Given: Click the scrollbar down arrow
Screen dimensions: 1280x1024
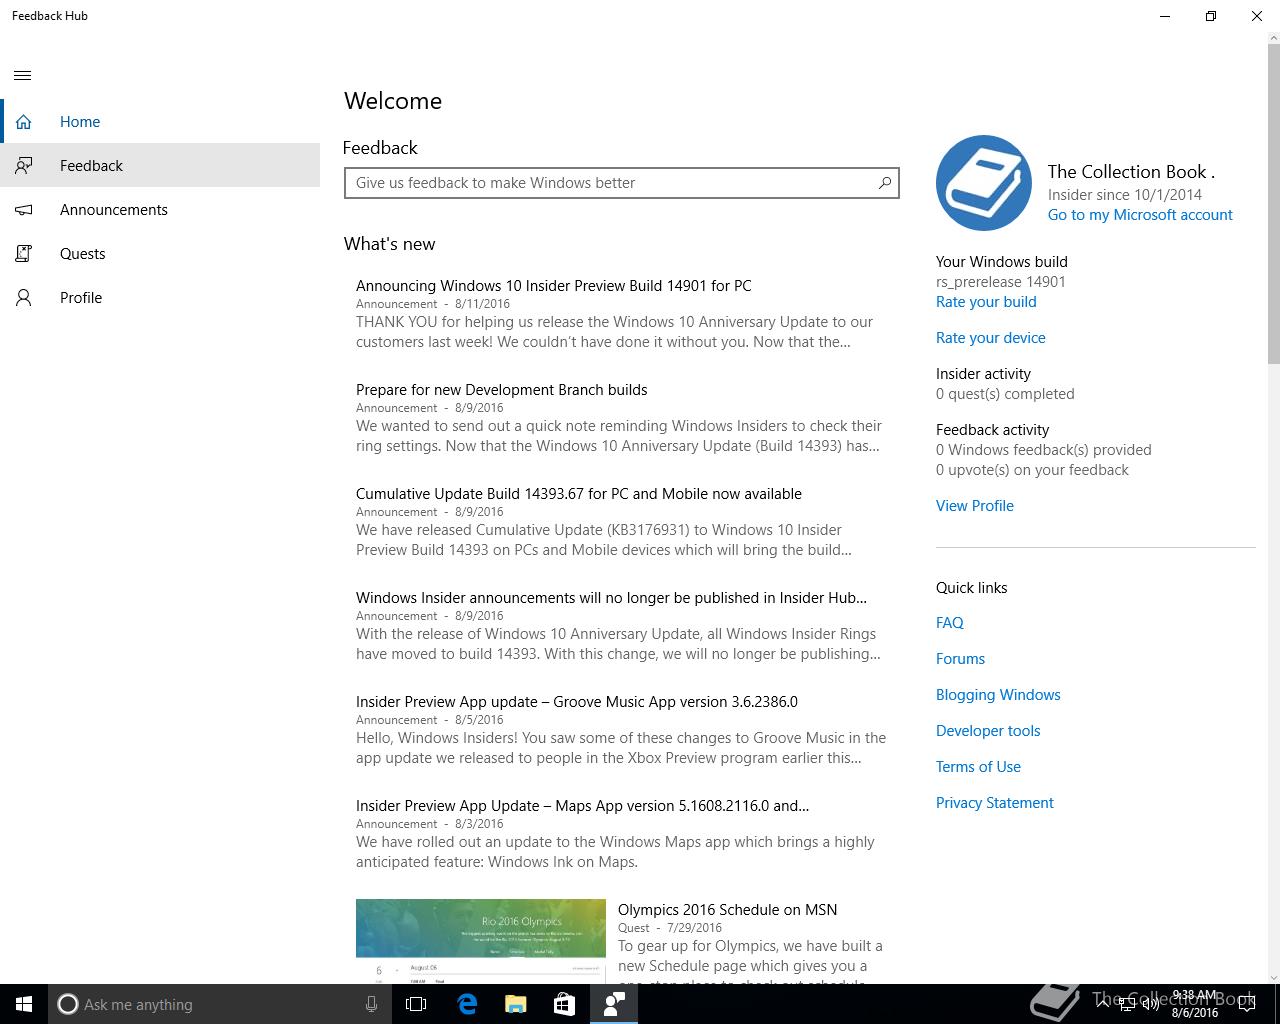Looking at the screenshot, I should pyautogui.click(x=1273, y=977).
